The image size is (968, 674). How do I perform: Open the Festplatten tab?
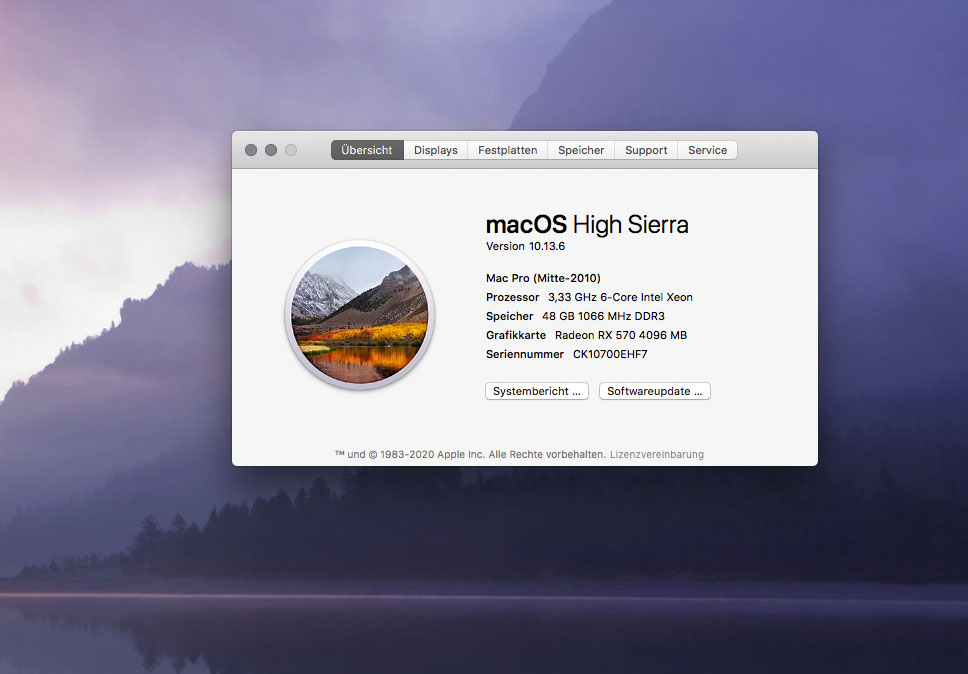tap(507, 150)
